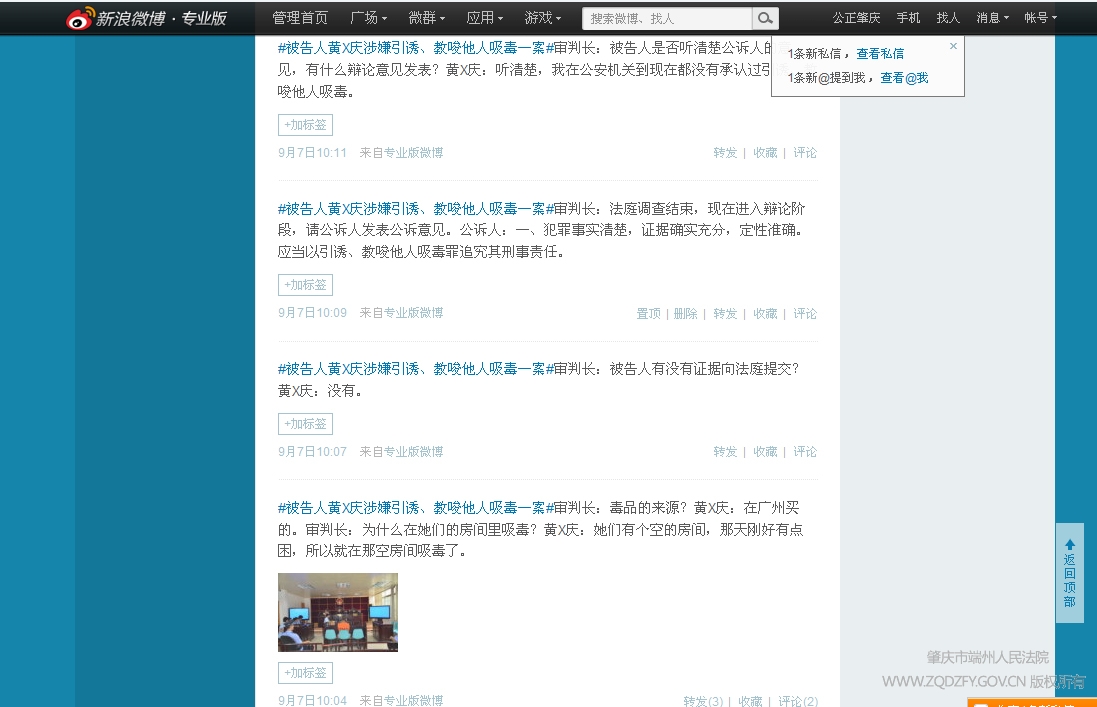Viewport: 1097px width, 707px height.
Task: Expand the 微群 dropdown menu
Action: (x=427, y=18)
